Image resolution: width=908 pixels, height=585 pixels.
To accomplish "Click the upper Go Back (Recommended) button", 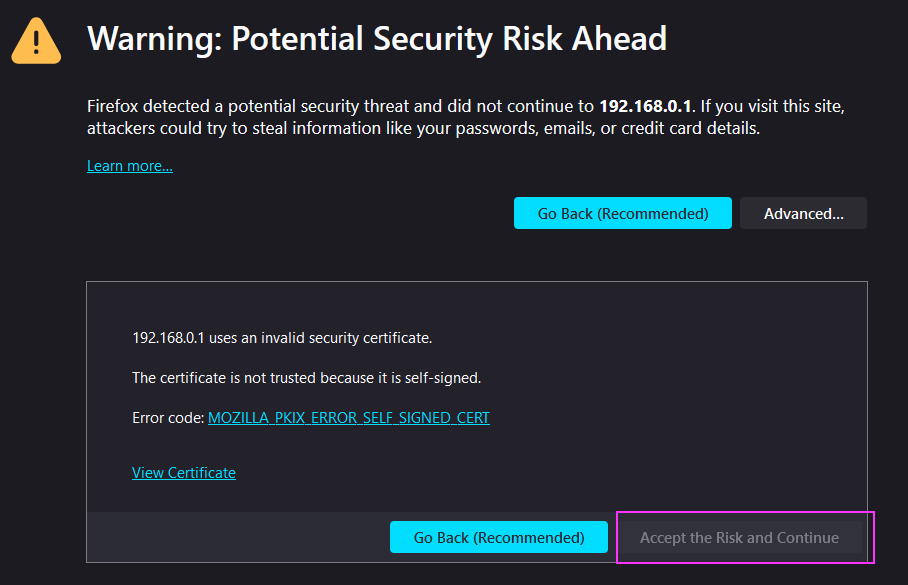I will click(x=623, y=213).
